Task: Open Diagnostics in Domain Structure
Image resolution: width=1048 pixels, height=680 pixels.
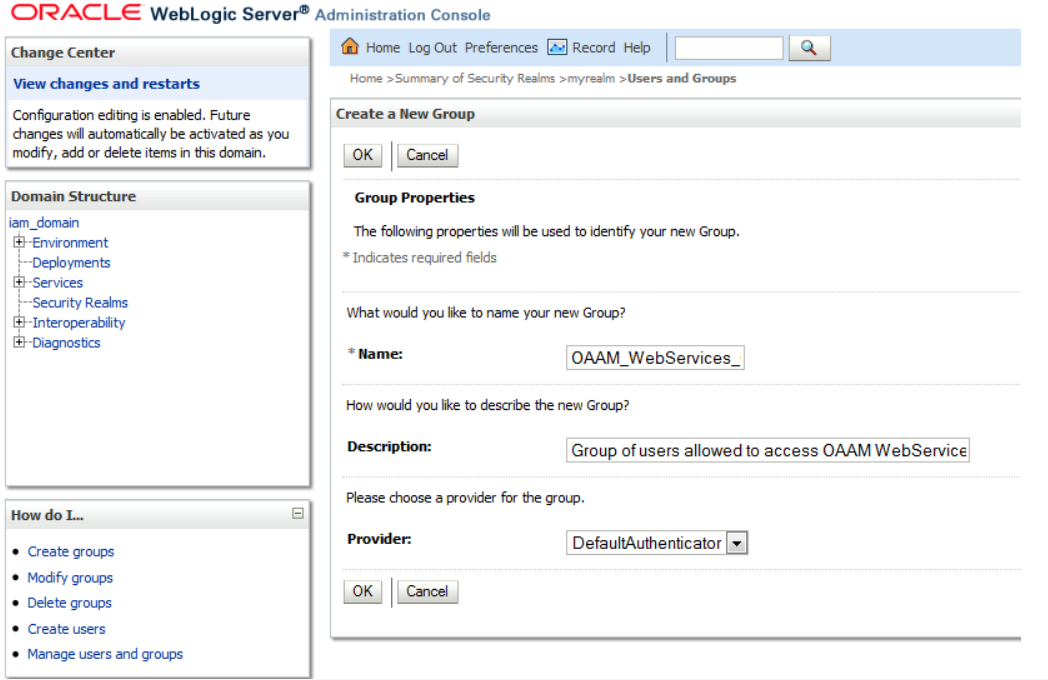Action: [66, 343]
